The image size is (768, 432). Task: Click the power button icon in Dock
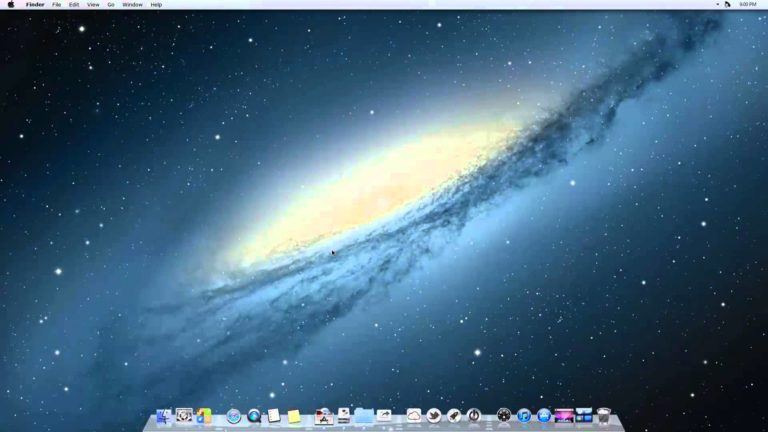pos(474,416)
